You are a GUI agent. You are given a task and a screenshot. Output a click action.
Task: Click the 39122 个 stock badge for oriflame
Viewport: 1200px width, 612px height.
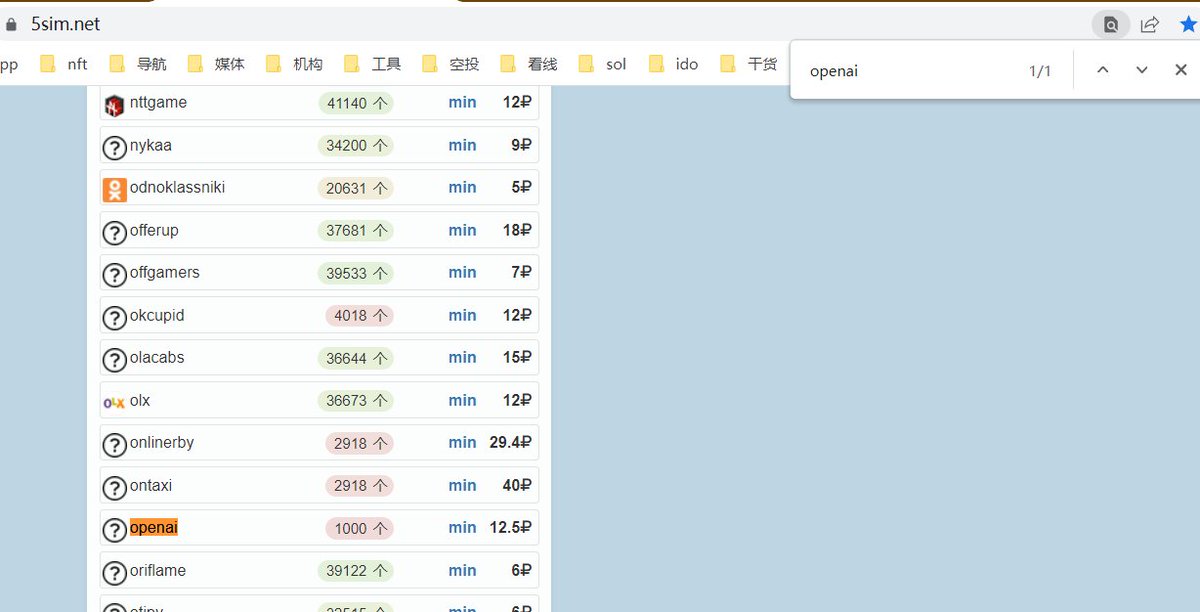(356, 571)
